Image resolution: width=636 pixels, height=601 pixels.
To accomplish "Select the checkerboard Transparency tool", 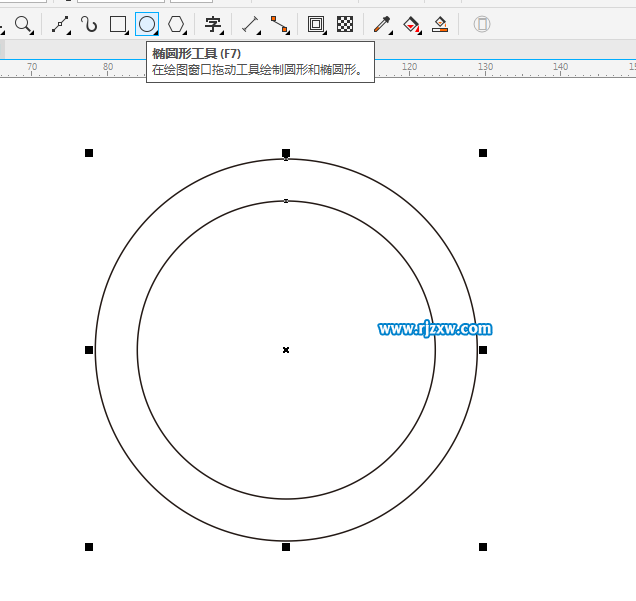I will click(345, 24).
